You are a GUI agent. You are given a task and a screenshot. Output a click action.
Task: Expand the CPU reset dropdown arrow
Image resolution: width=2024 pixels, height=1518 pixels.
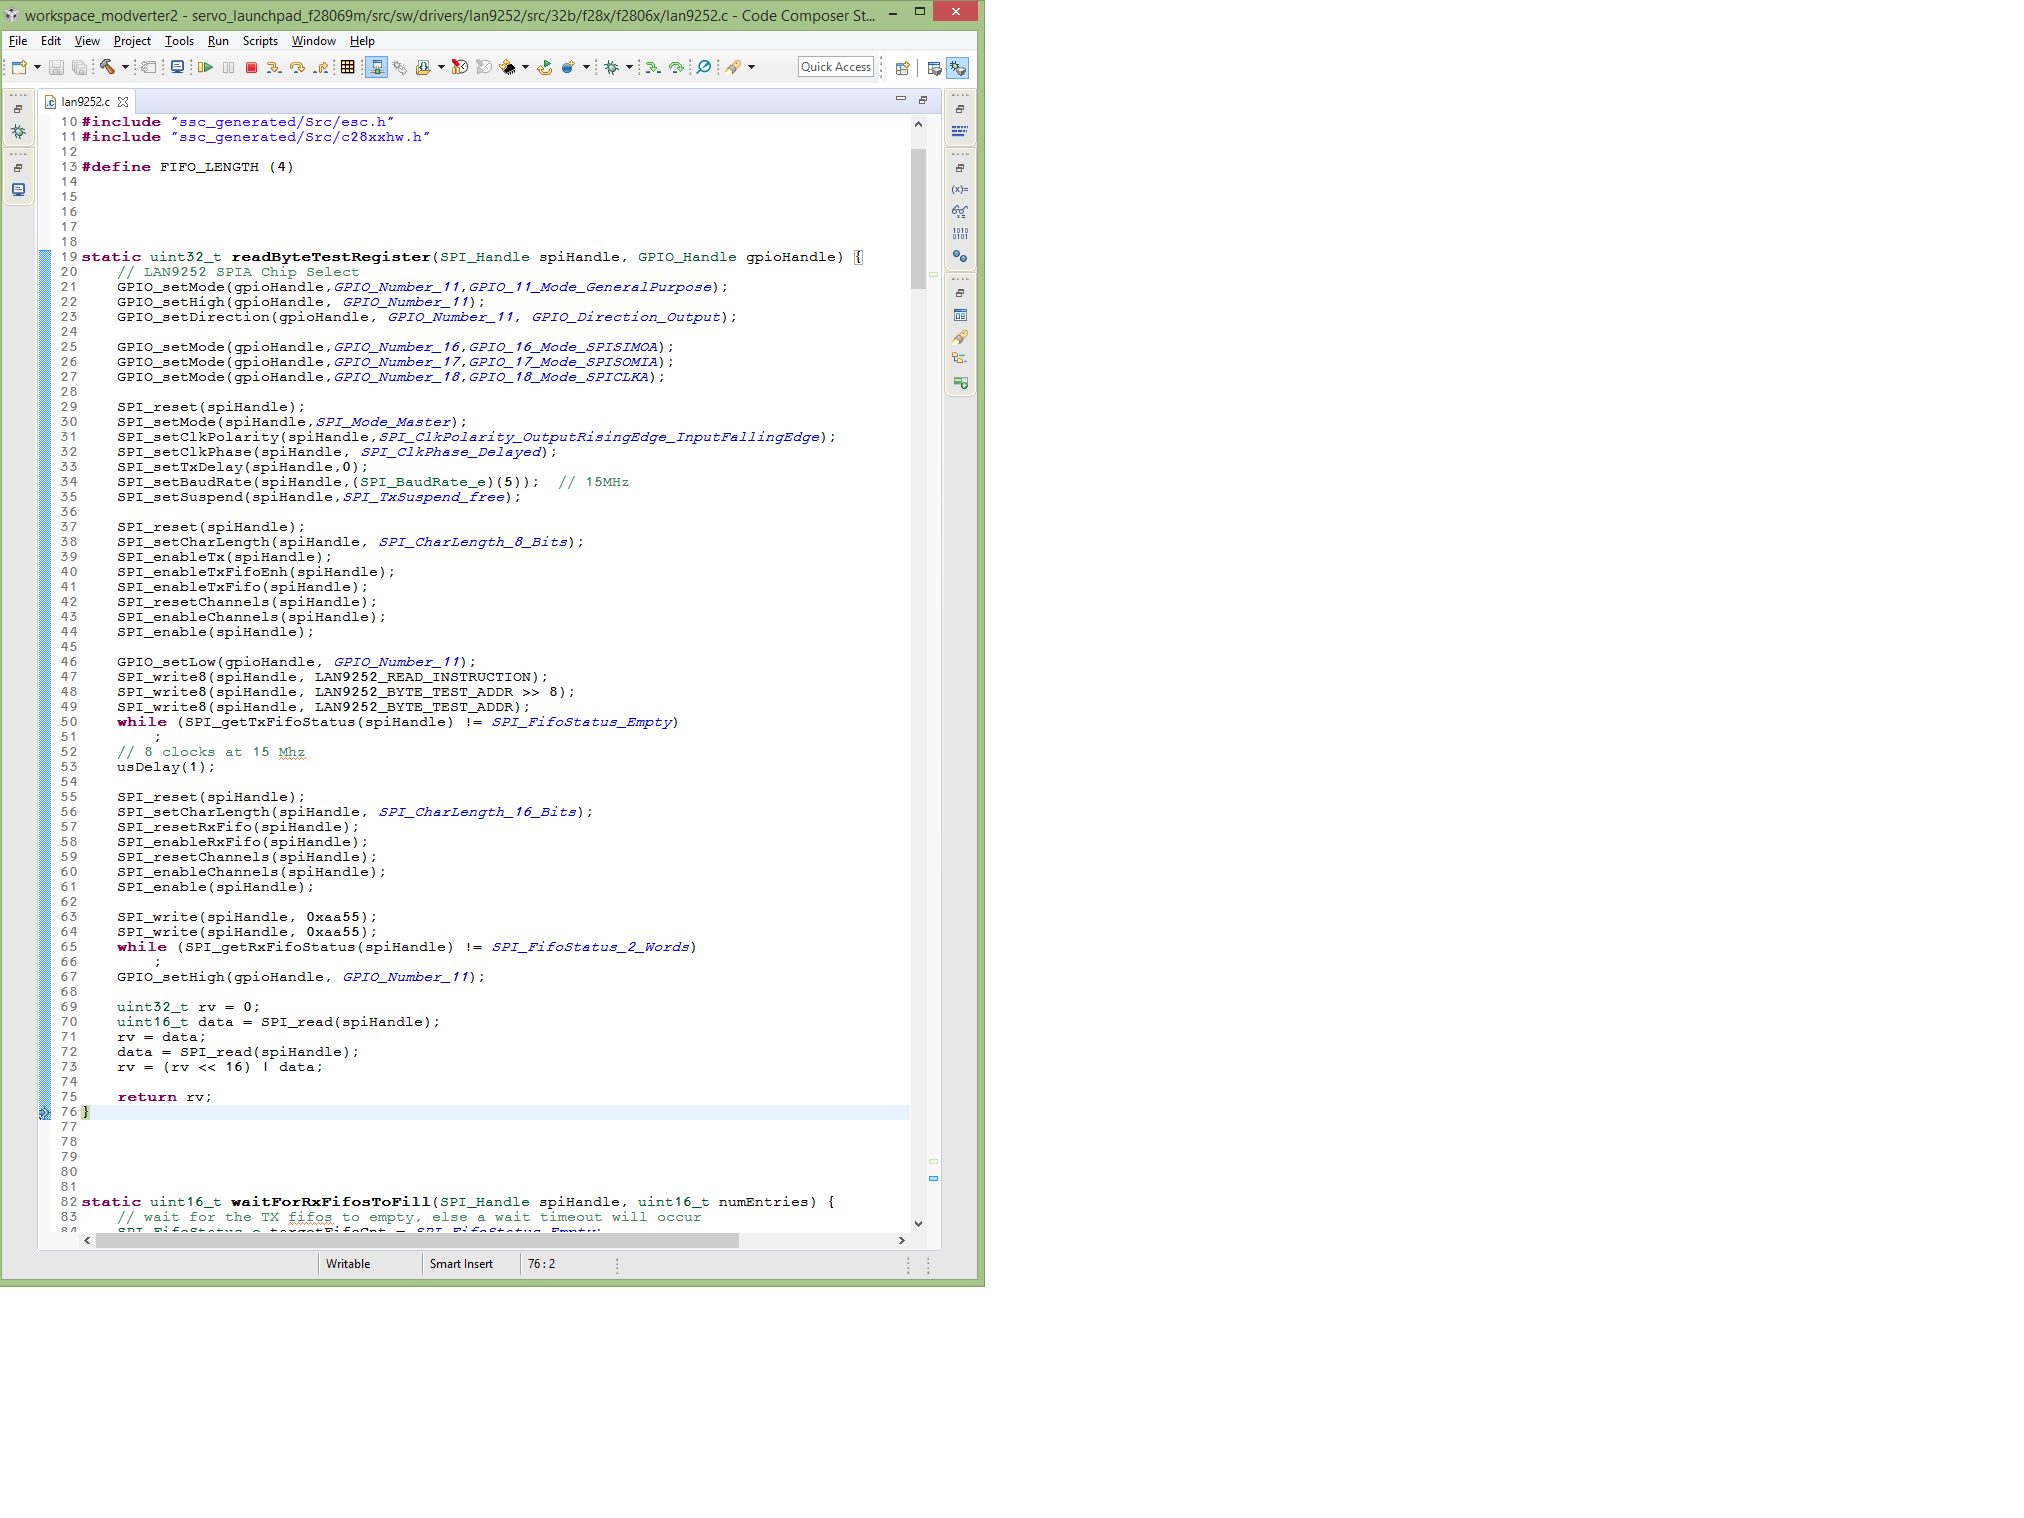click(525, 67)
